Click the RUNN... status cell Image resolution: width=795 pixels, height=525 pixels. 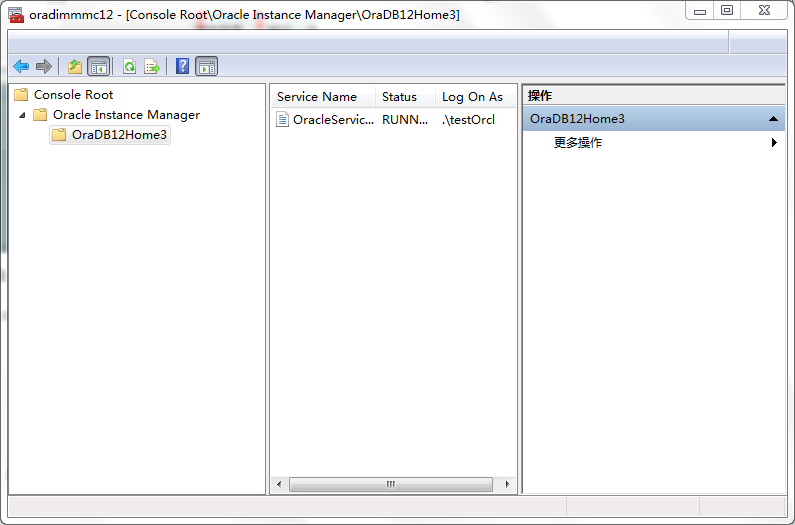[405, 120]
